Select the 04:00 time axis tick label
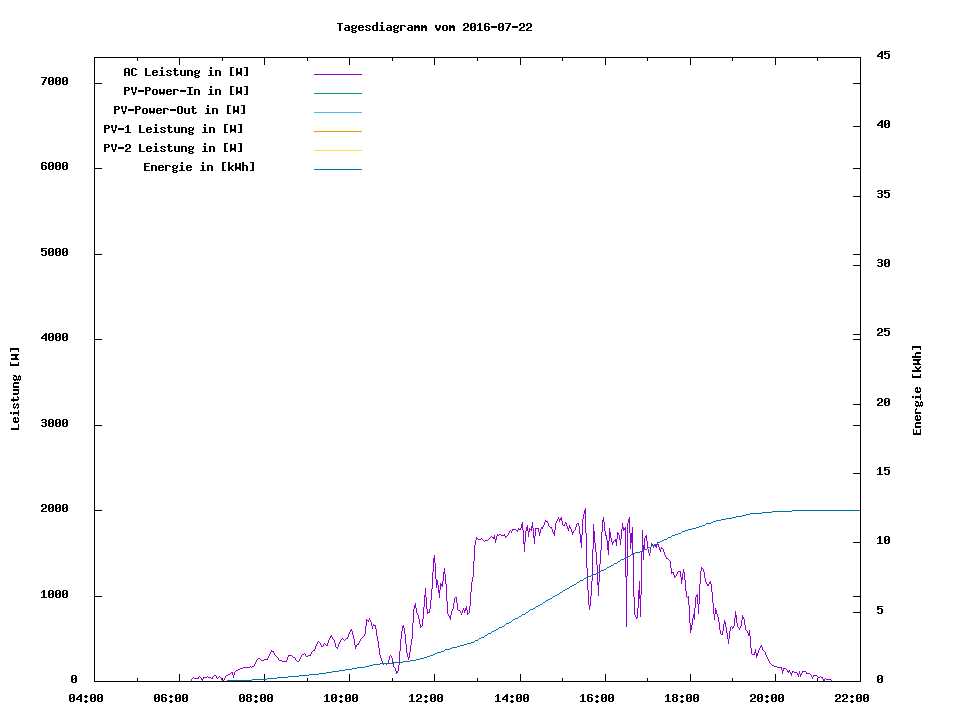 pos(87,699)
